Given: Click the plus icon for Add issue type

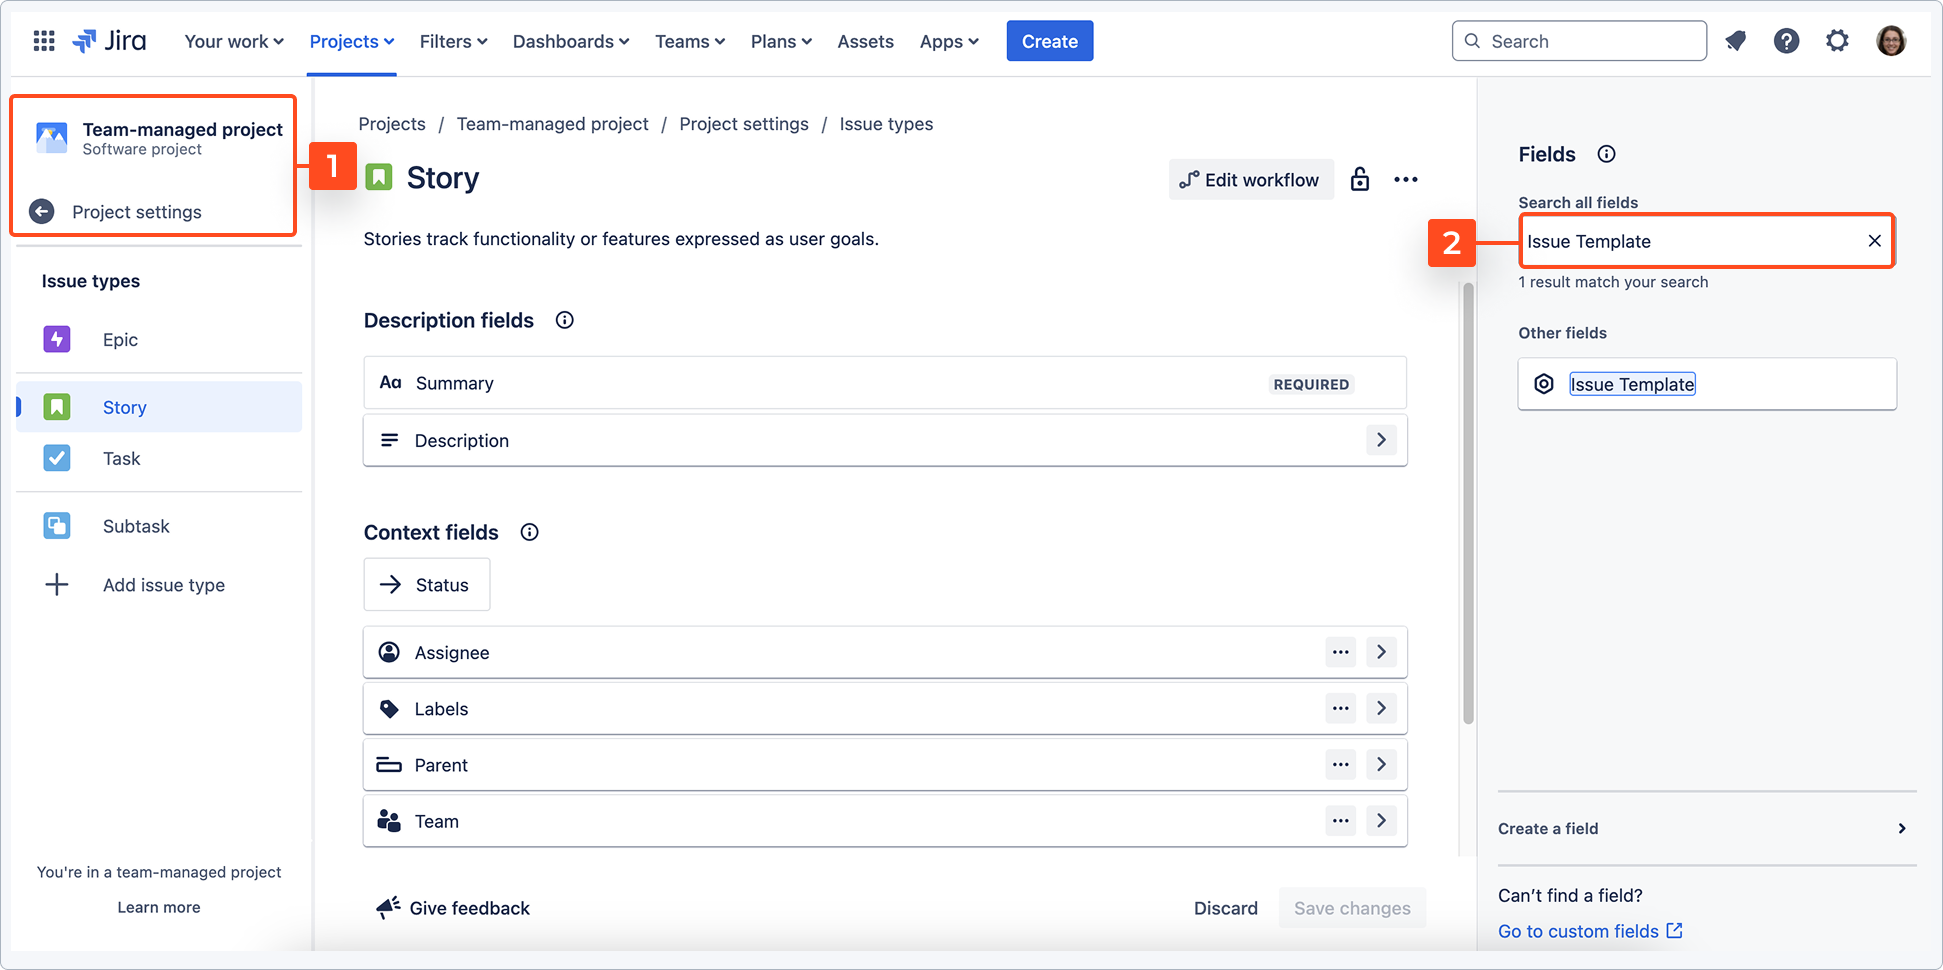Looking at the screenshot, I should coord(57,585).
